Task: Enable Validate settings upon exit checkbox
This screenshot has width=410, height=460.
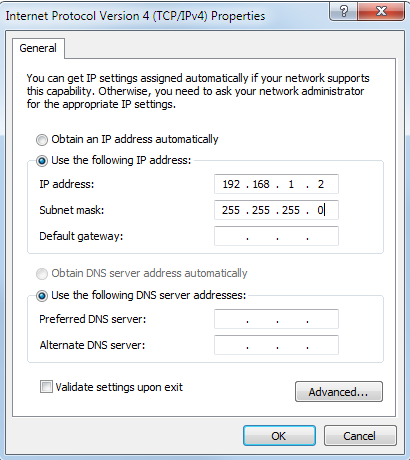Action: 46,387
